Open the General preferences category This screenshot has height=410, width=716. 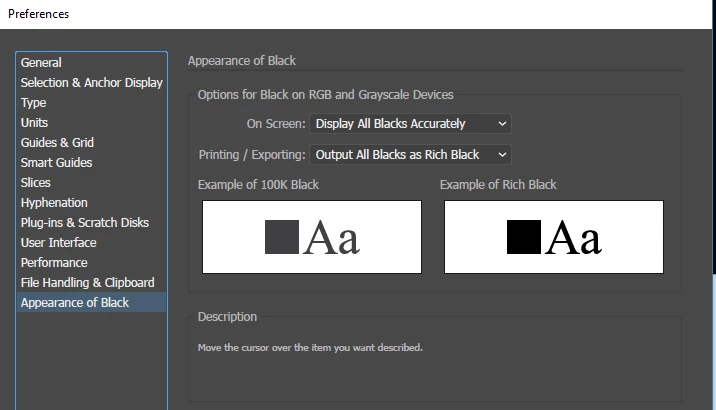point(41,63)
